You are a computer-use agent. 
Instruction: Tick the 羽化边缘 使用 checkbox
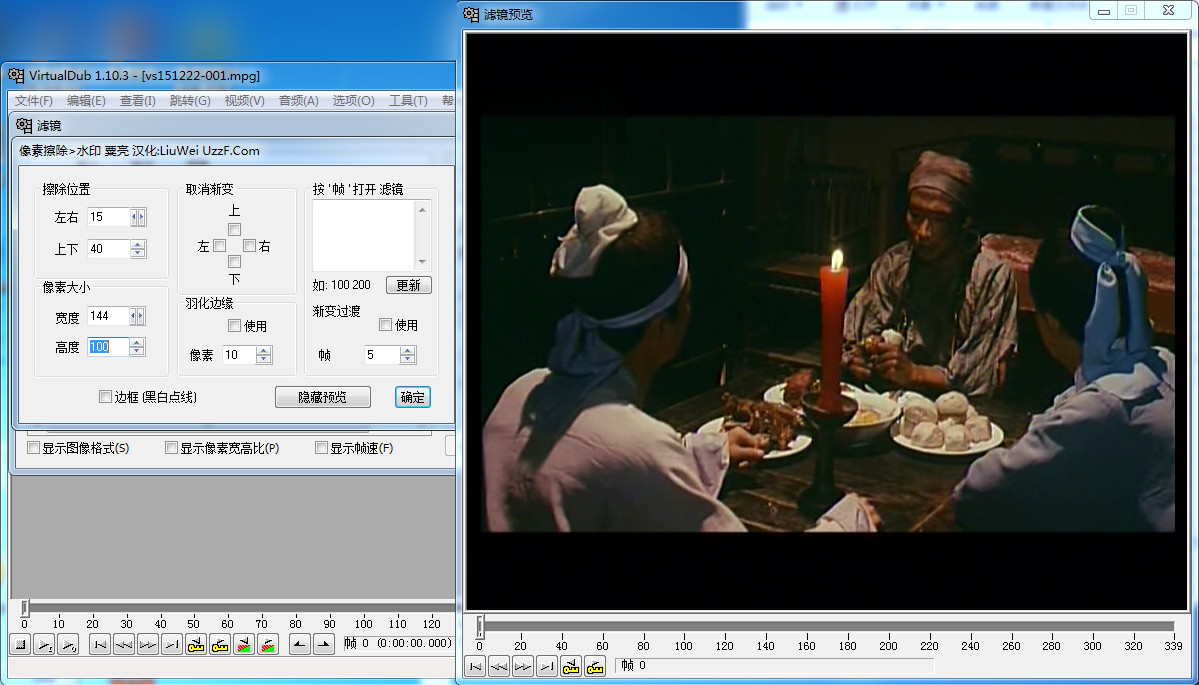point(235,326)
